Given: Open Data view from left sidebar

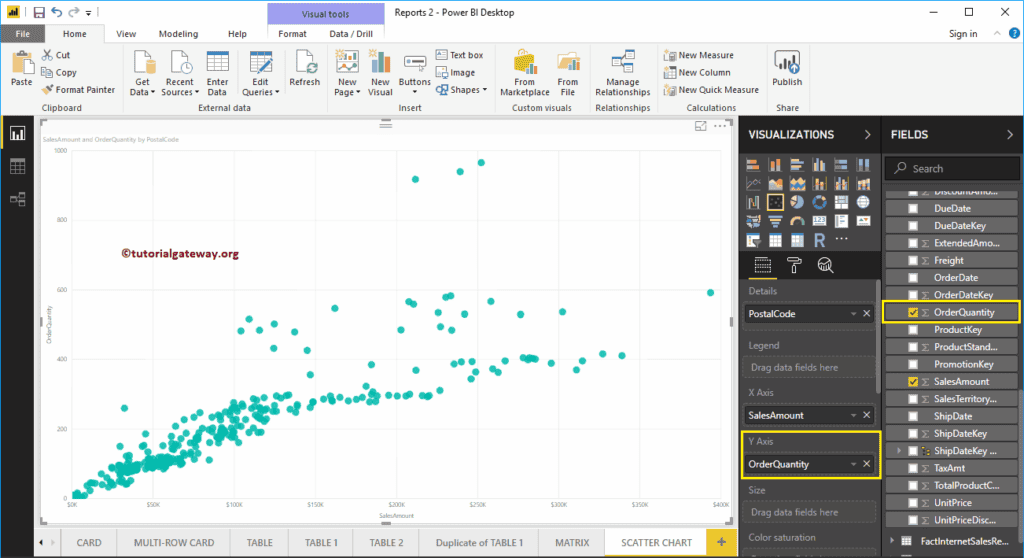Looking at the screenshot, I should coord(18,167).
